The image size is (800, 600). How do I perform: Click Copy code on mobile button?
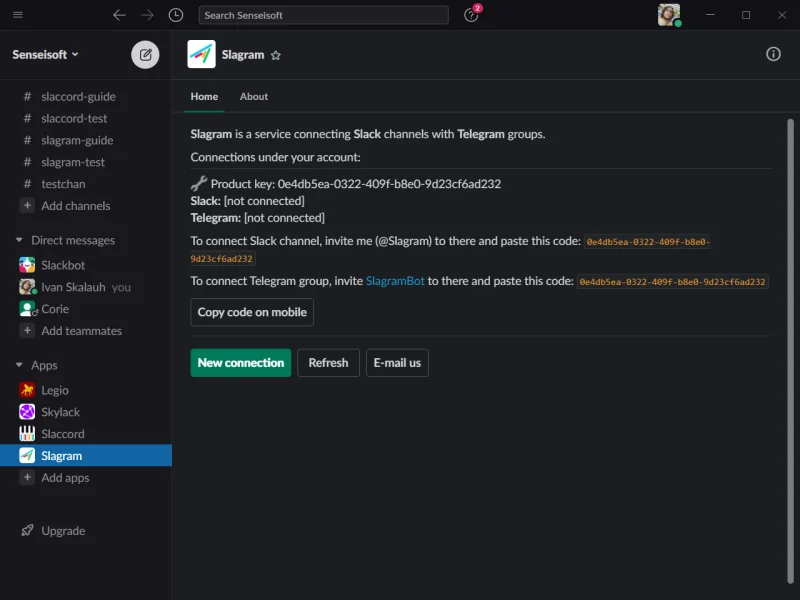252,312
